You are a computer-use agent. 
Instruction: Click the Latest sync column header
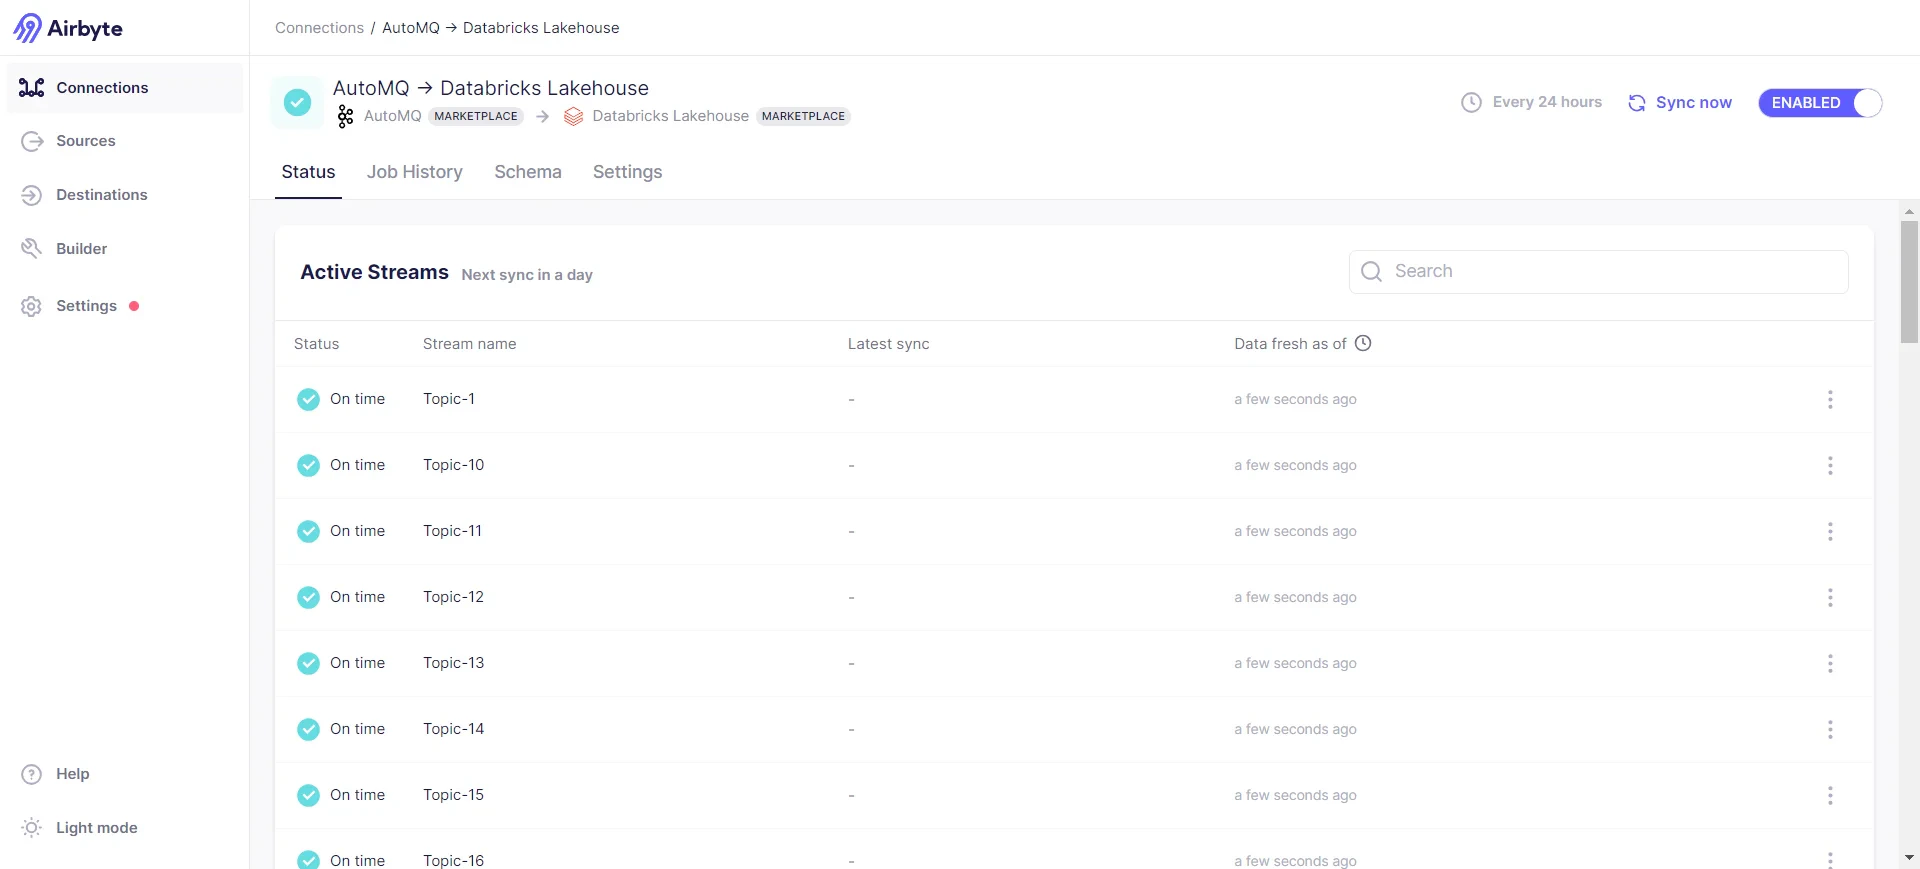click(x=888, y=344)
